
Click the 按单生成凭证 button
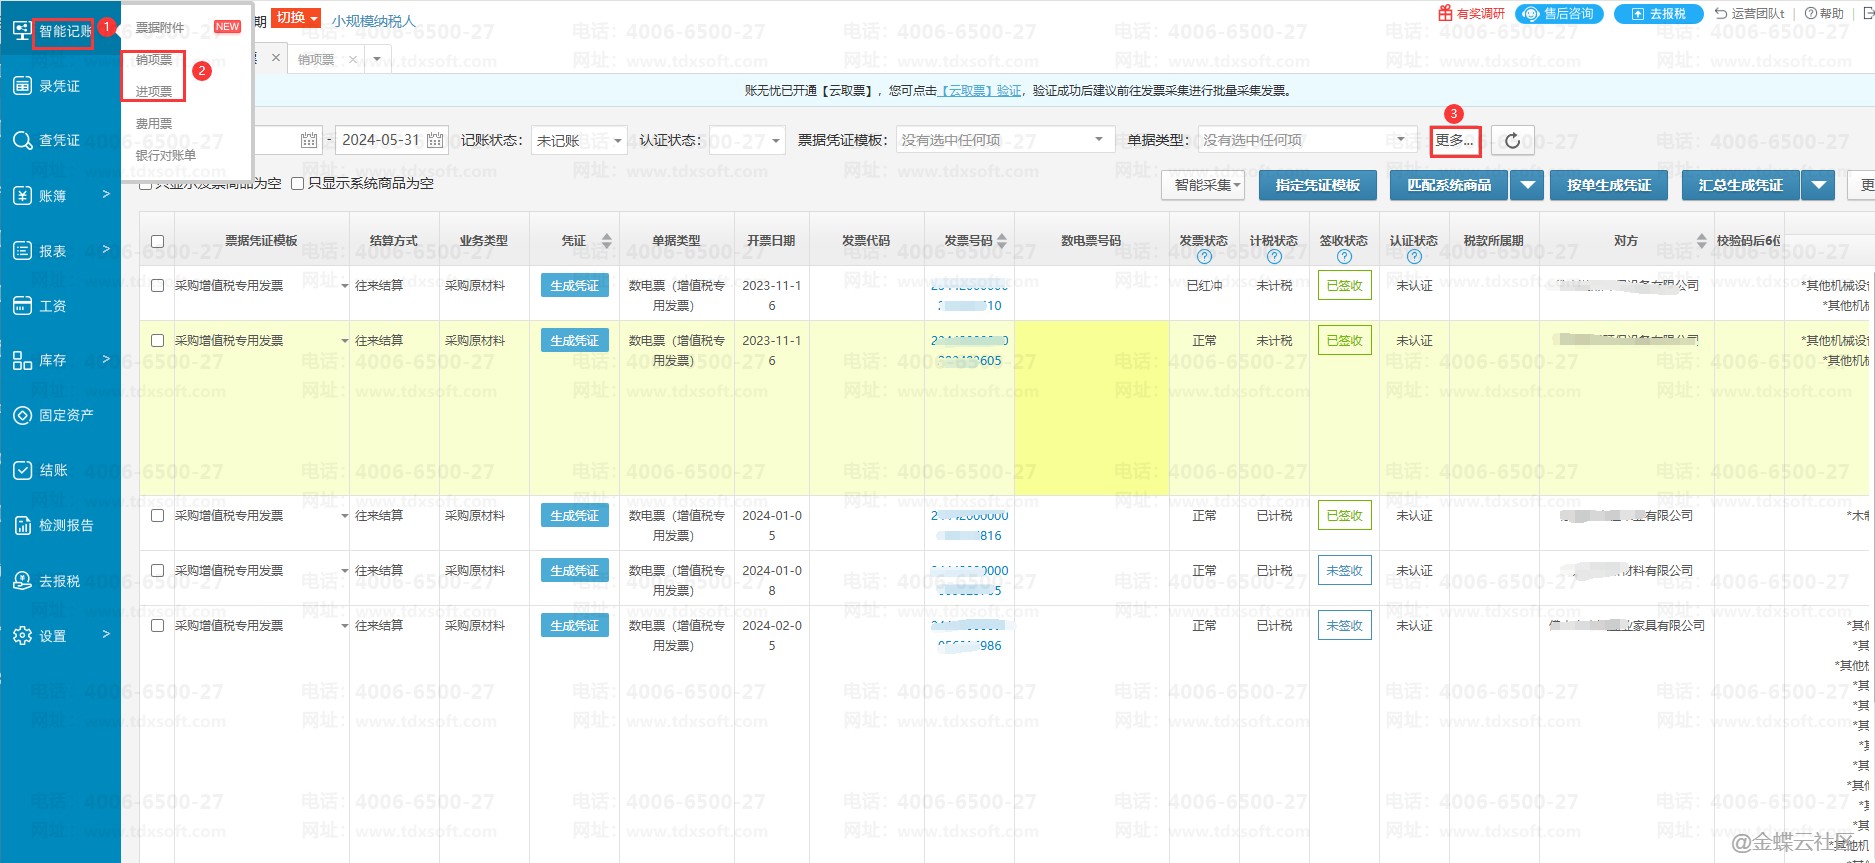(1608, 186)
